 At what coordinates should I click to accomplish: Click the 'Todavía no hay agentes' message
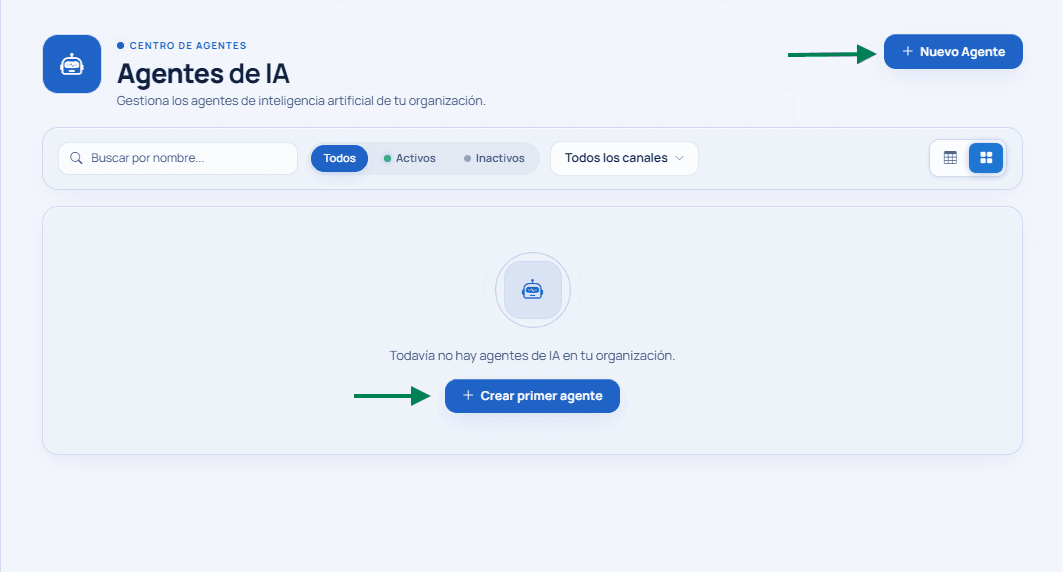[x=532, y=355]
